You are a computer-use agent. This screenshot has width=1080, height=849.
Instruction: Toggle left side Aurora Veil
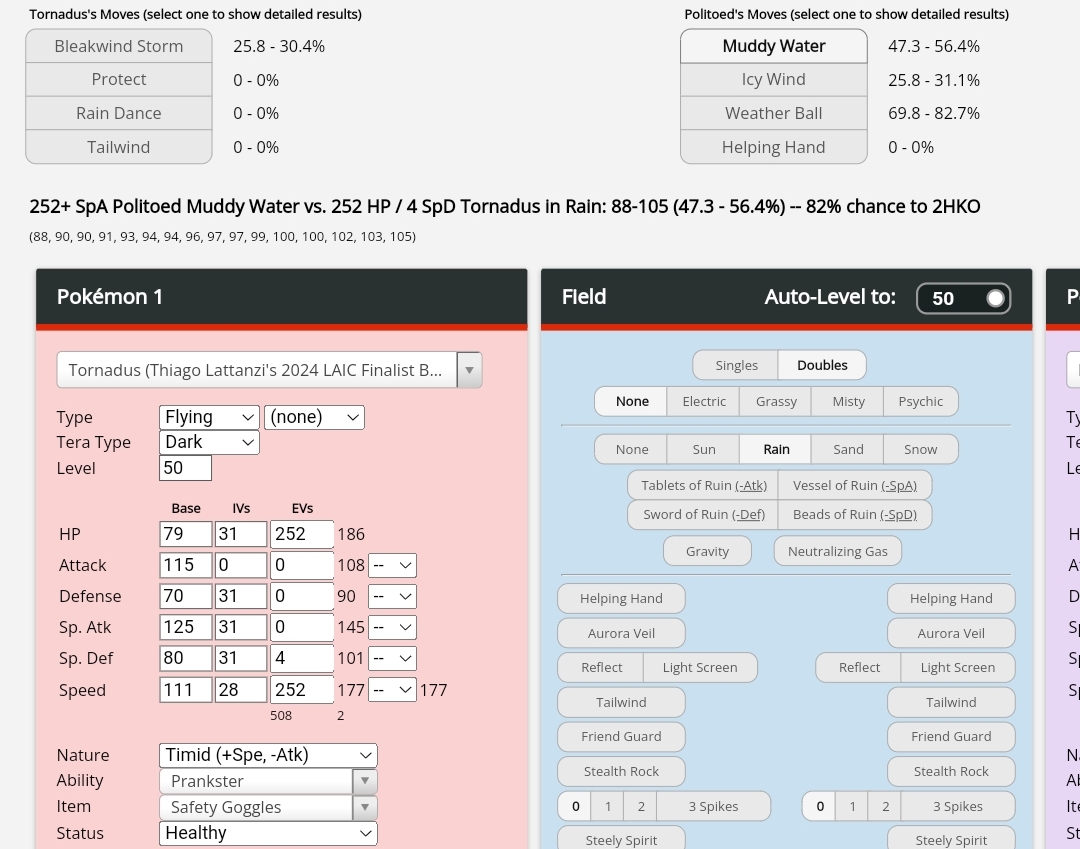[x=621, y=633]
